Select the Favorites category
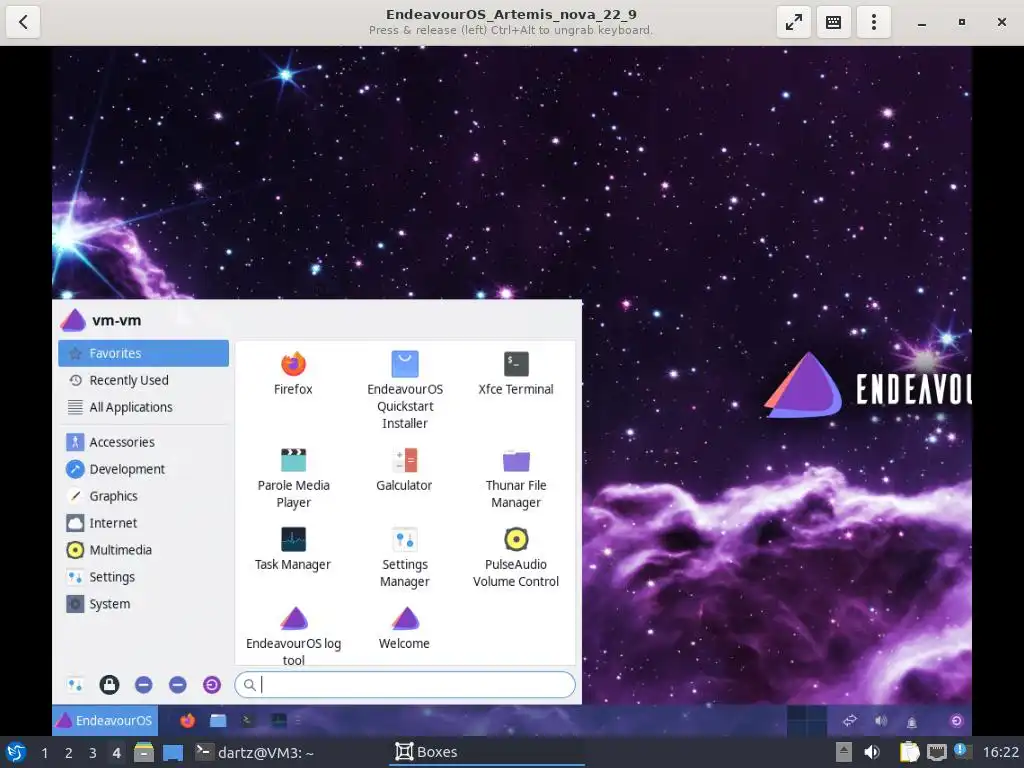This screenshot has height=768, width=1024. pos(144,353)
